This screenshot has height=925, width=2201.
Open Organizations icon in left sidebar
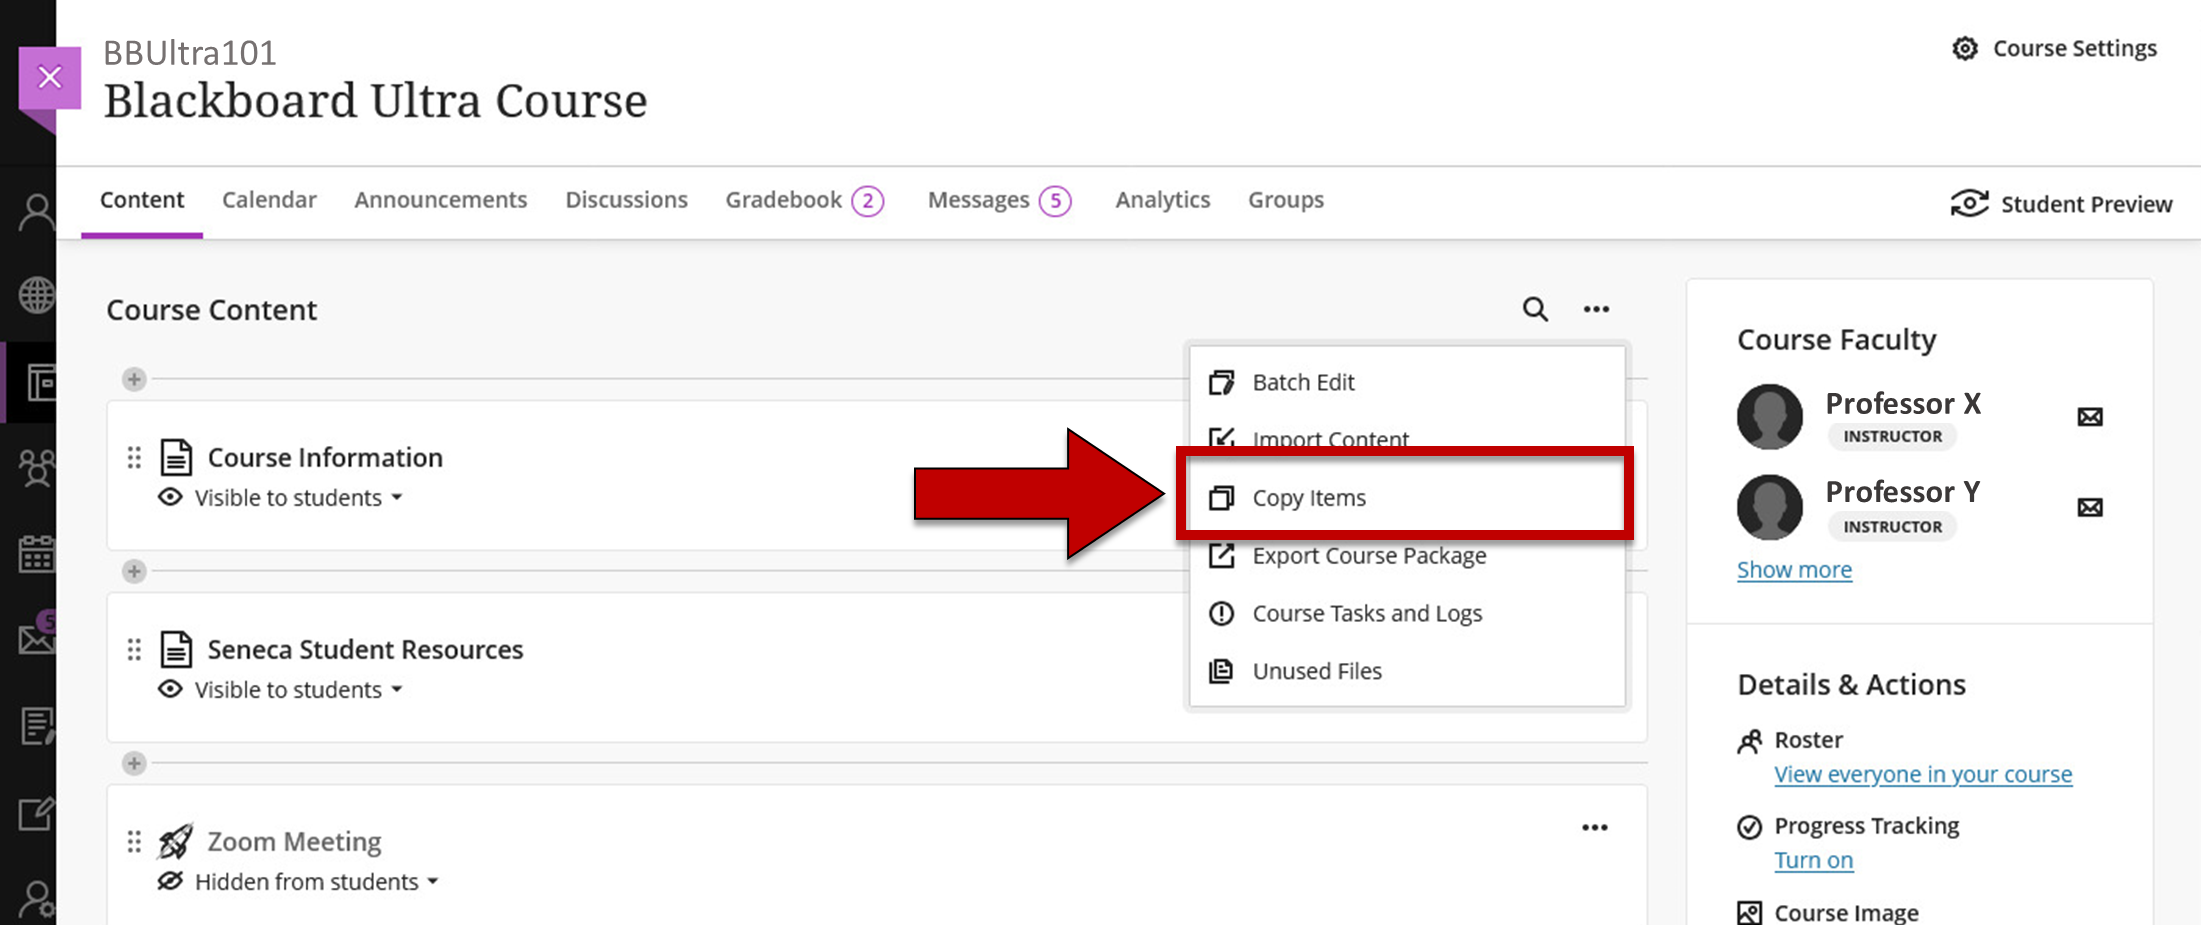pos(37,467)
